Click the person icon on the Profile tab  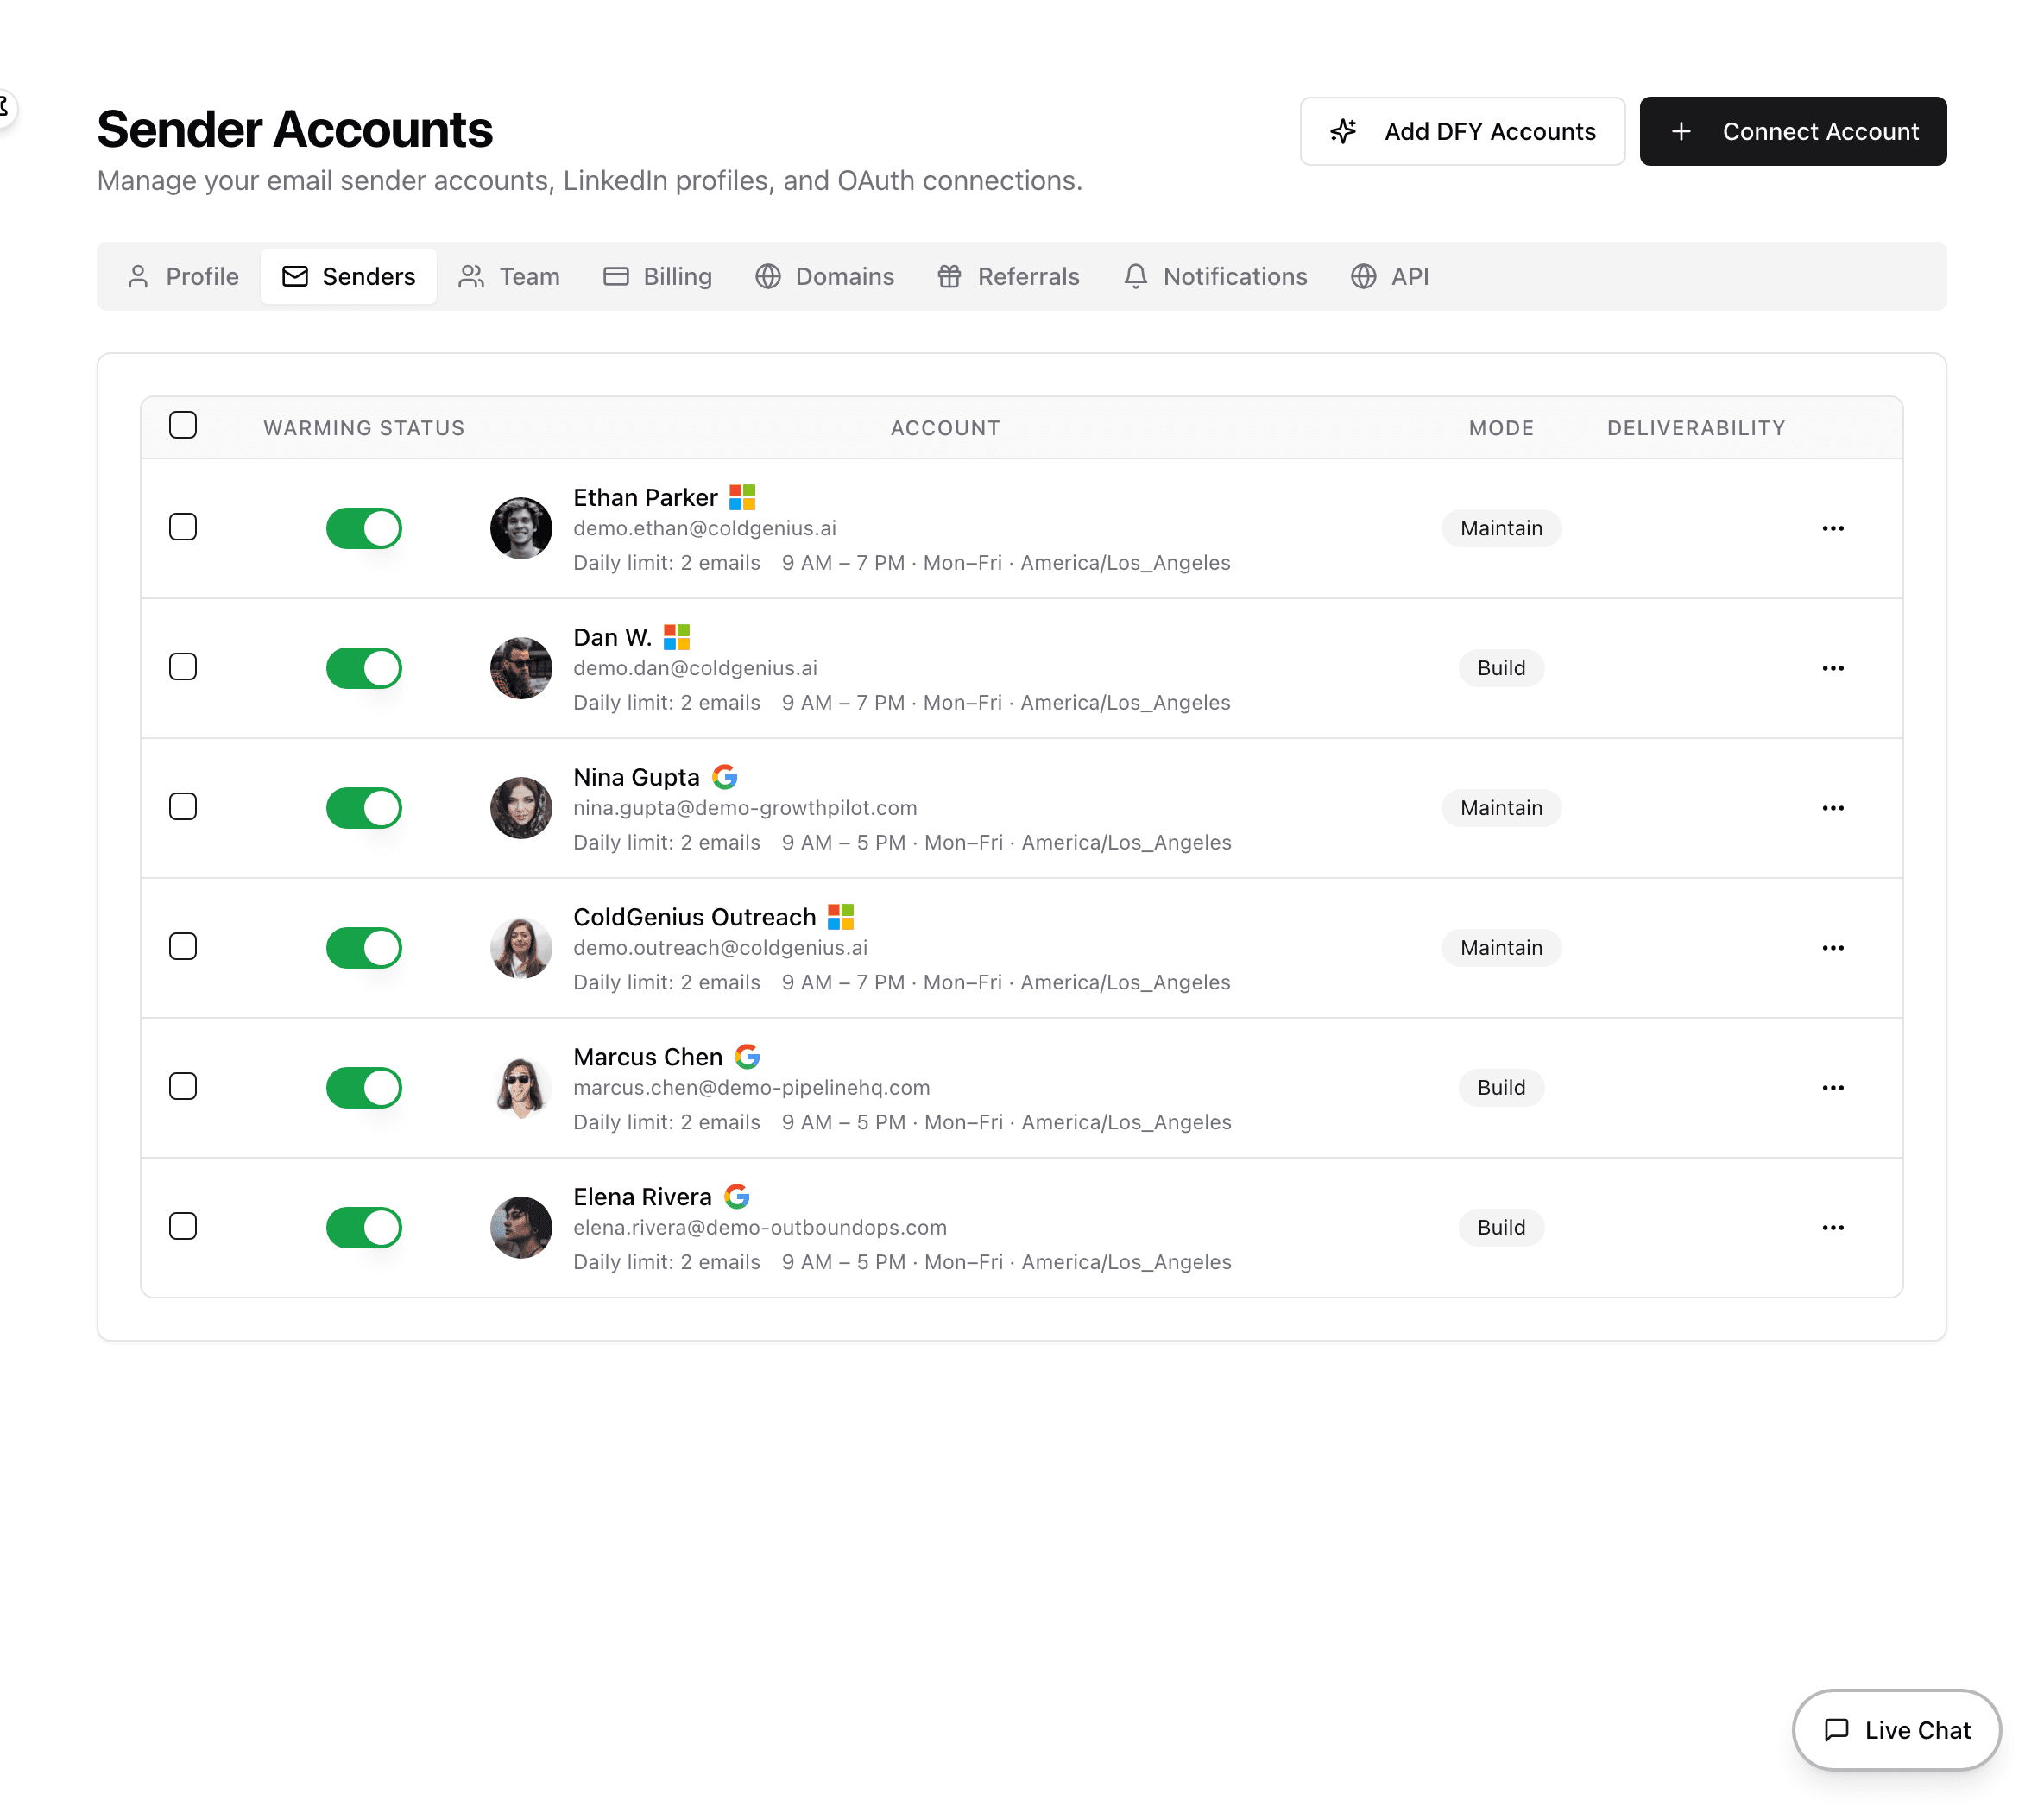pos(139,277)
